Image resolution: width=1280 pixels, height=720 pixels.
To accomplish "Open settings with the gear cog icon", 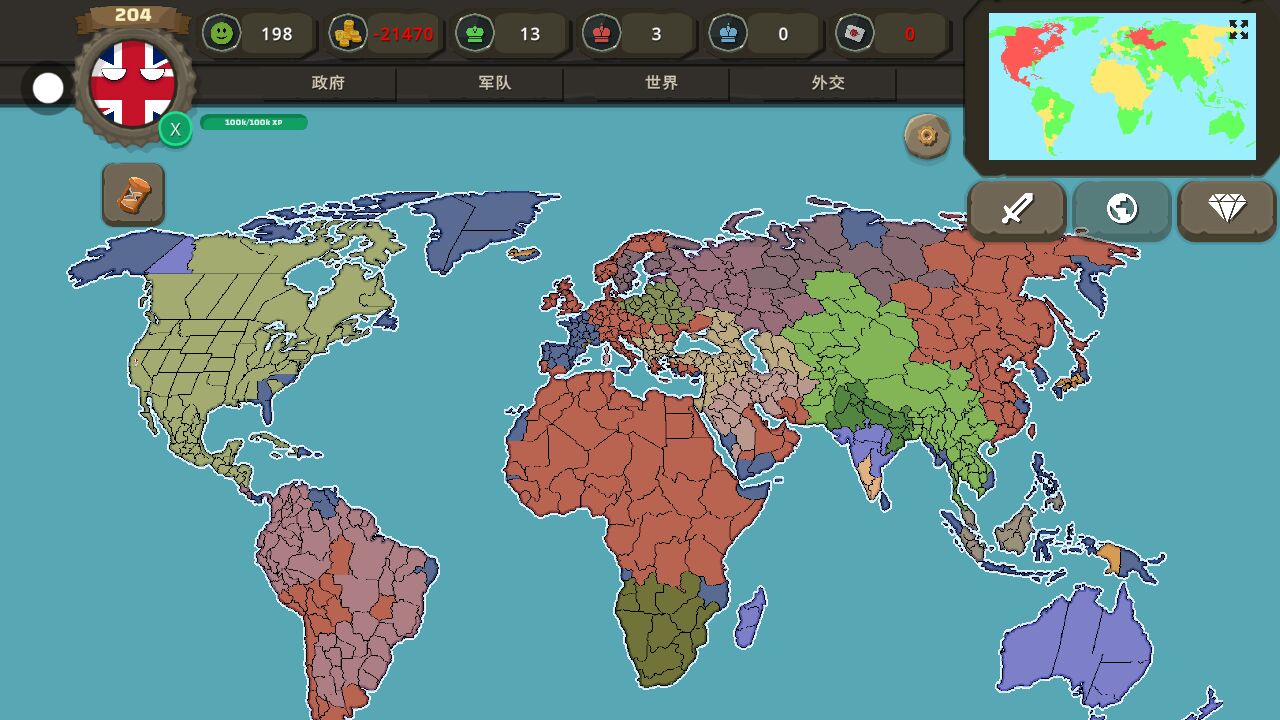I will click(x=927, y=136).
